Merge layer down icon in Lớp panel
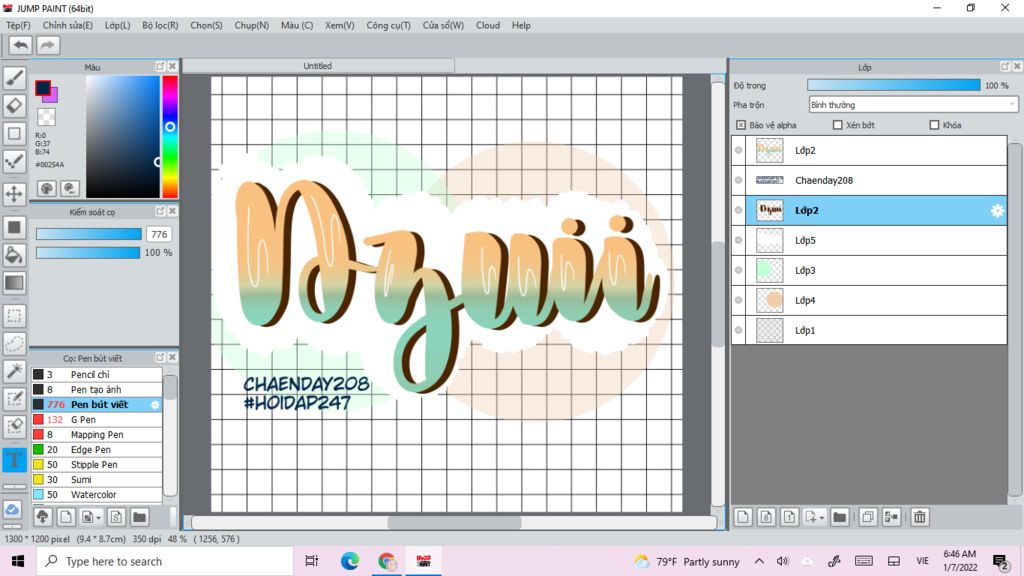 tap(891, 517)
